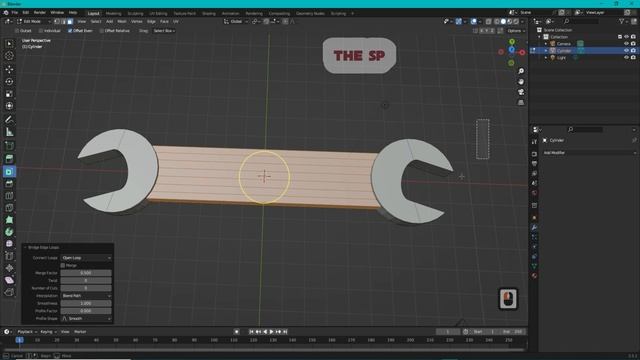Hide the Camera object in viewport
Viewport: 640px width, 360px height.
[626, 44]
